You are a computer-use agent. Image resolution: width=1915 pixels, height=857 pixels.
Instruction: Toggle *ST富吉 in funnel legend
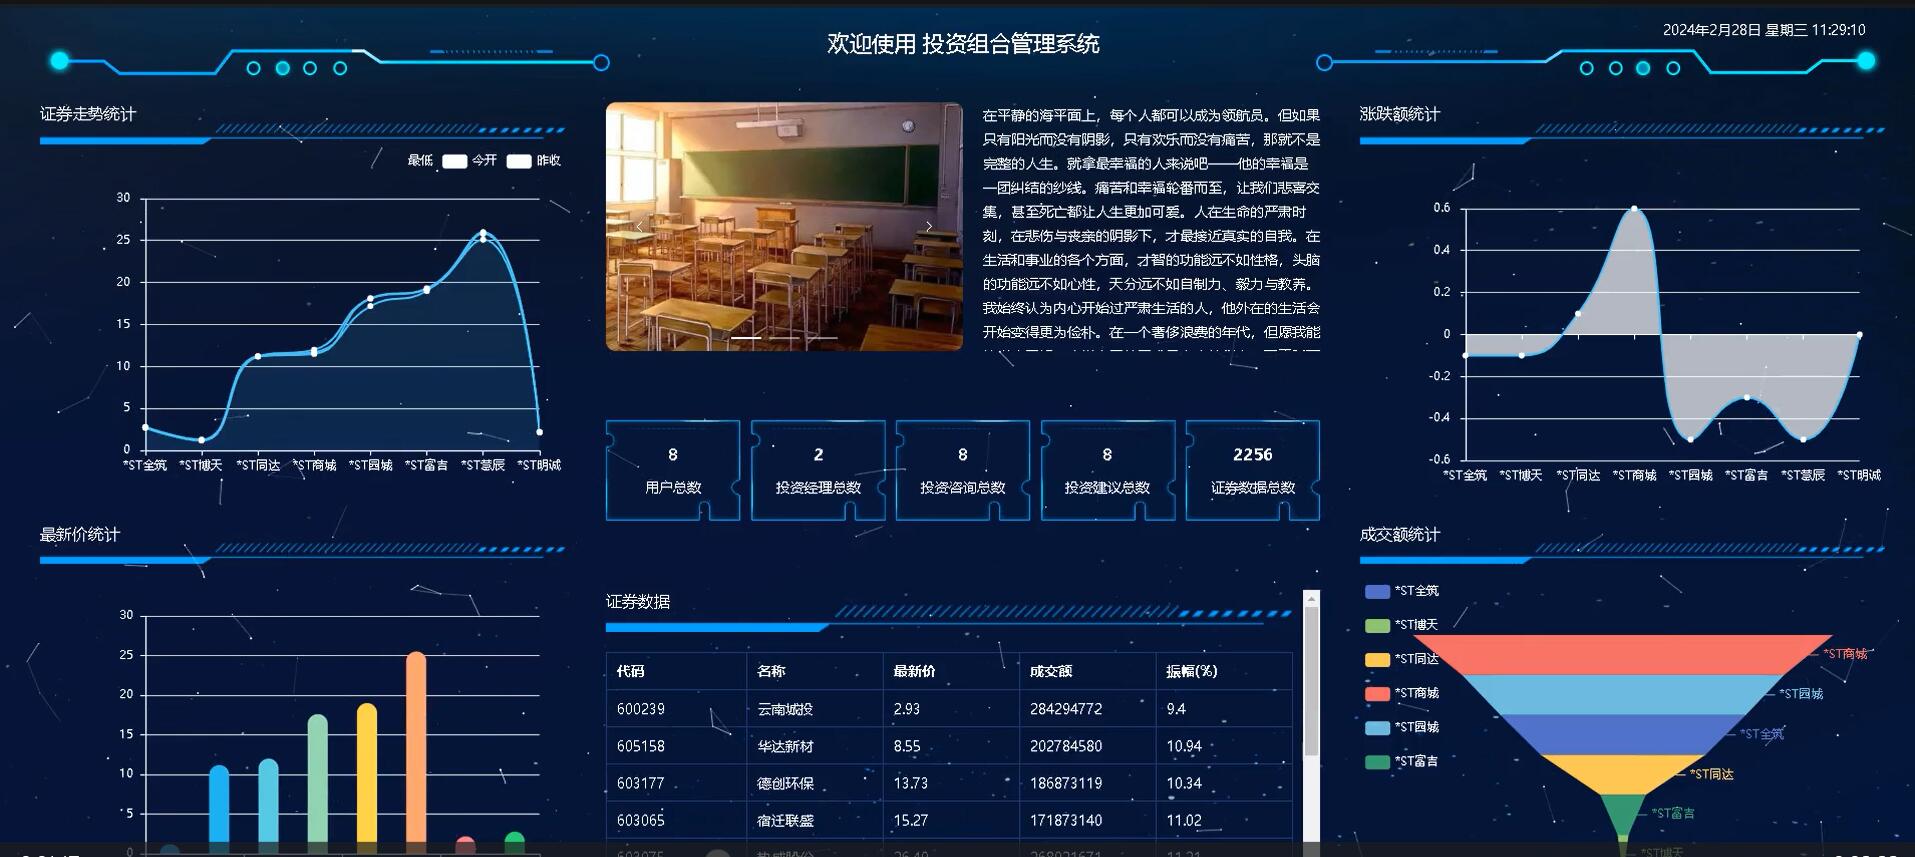pos(1402,761)
